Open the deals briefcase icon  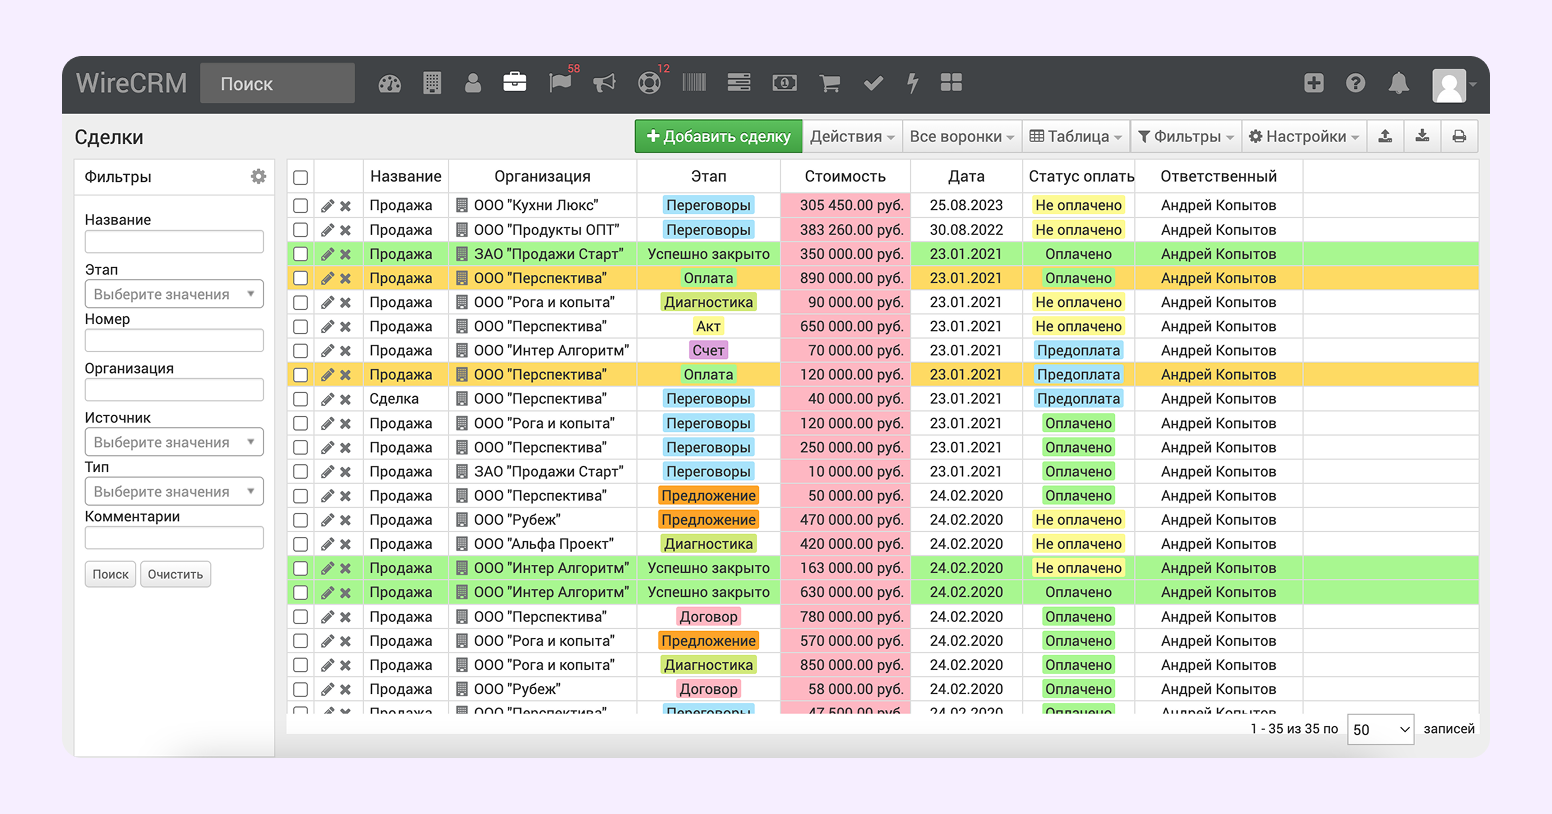[x=515, y=83]
